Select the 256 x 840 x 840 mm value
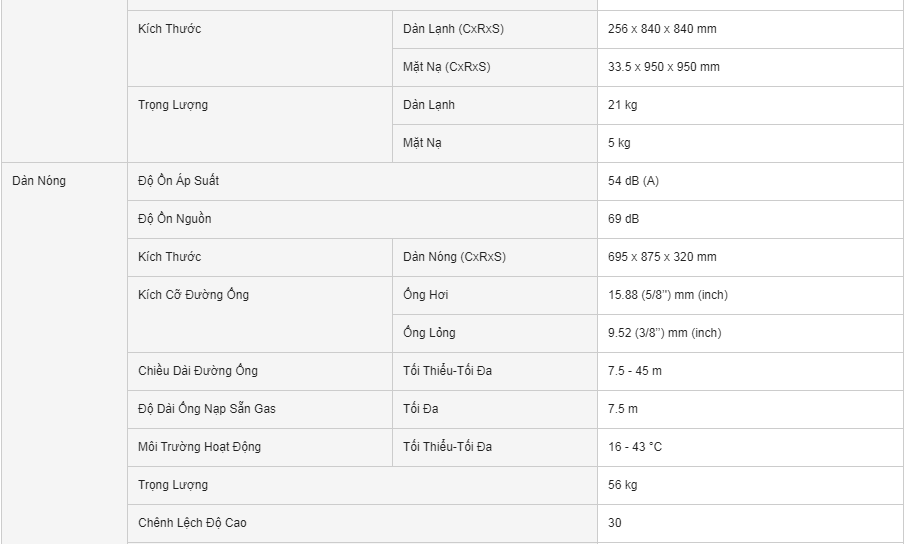 tap(662, 29)
